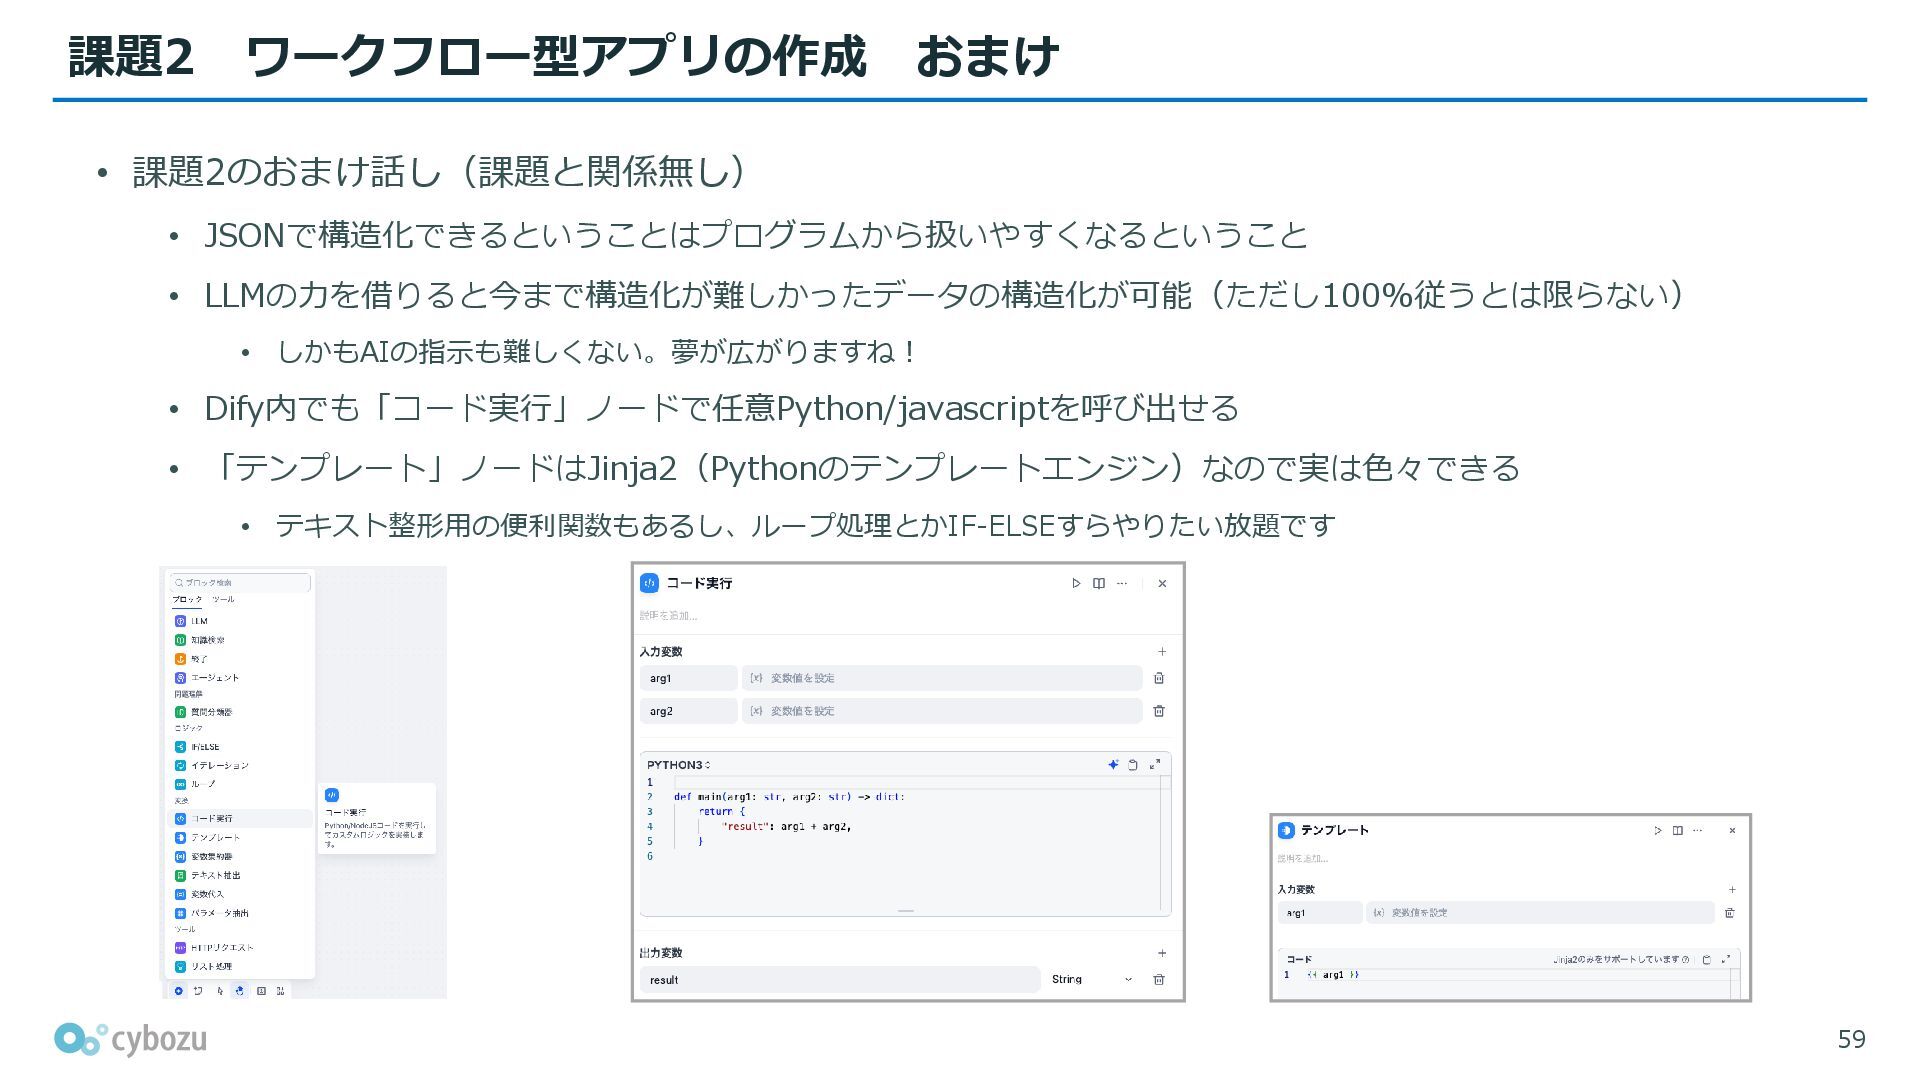Click the AI code generator sparkle icon
The height and width of the screenshot is (1080, 1920).
coord(1113,765)
